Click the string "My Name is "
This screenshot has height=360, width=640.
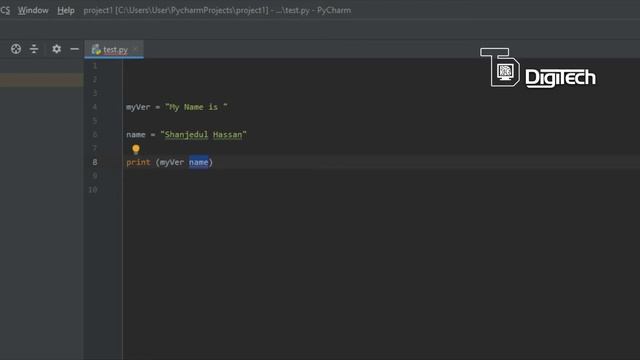click(x=196, y=107)
